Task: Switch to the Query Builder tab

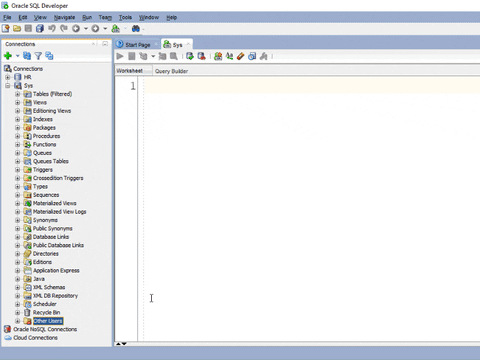Action: click(x=171, y=71)
